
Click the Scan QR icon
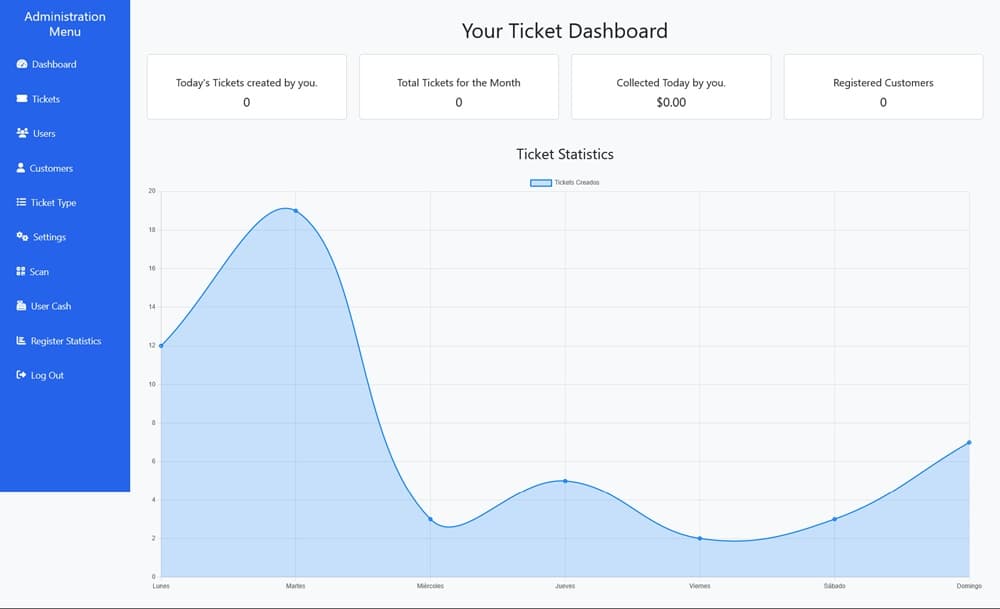(21, 272)
